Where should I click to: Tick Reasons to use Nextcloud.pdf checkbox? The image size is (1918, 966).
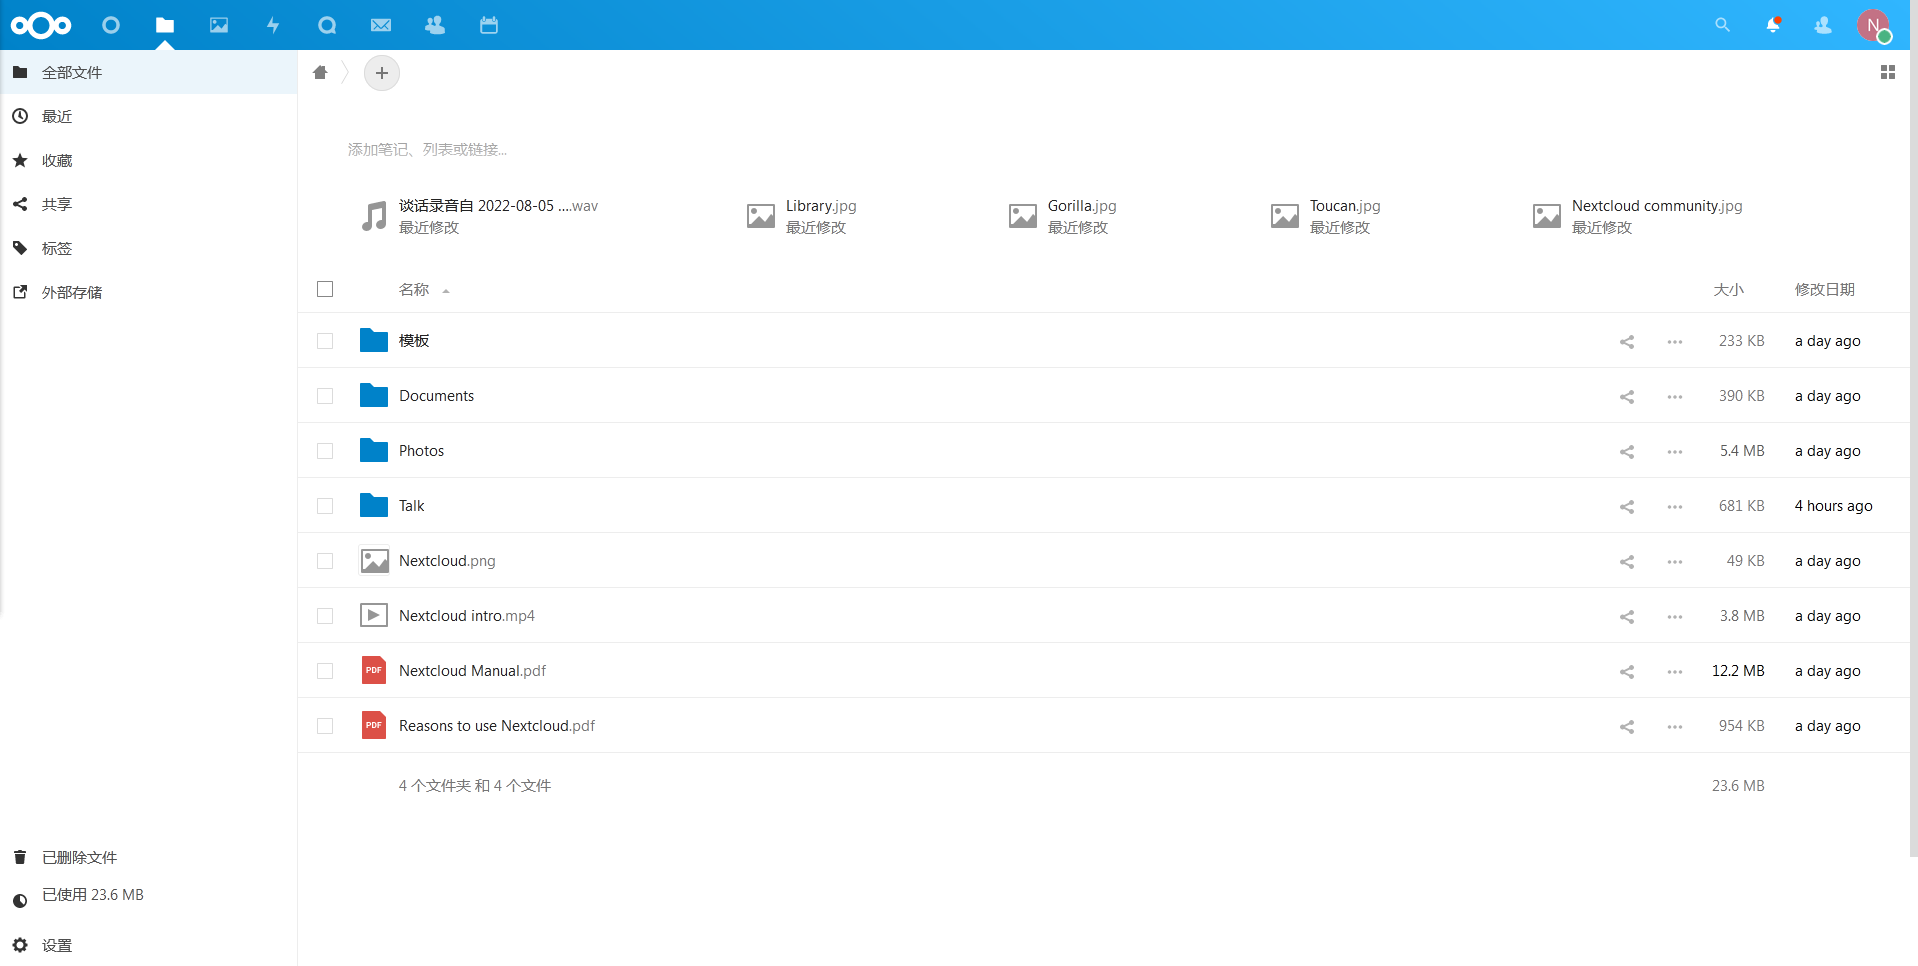(325, 726)
